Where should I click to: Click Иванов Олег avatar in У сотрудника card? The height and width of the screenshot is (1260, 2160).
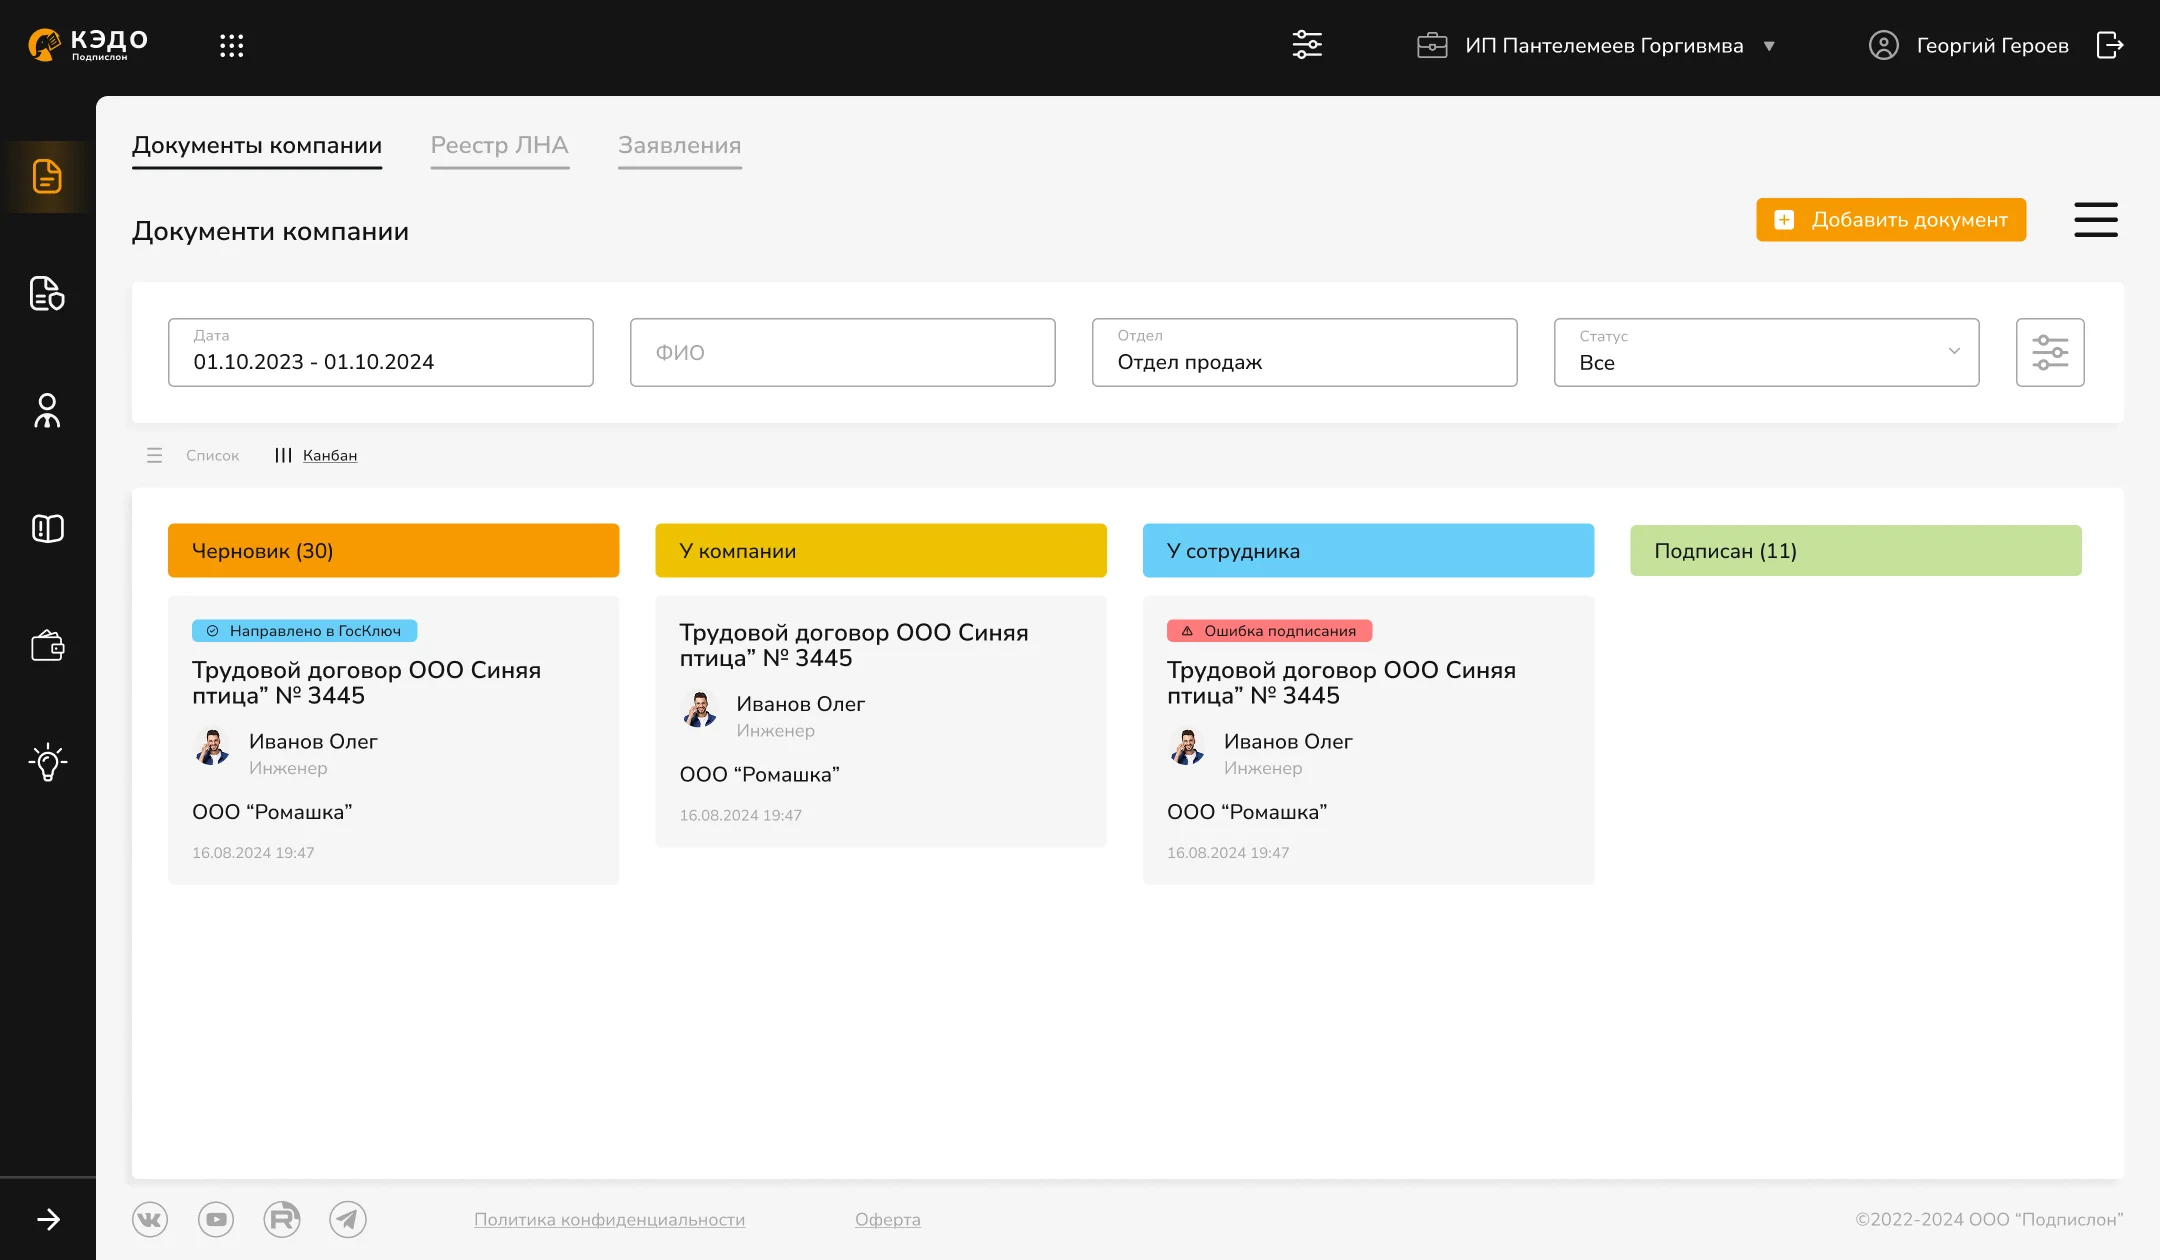(x=1187, y=748)
